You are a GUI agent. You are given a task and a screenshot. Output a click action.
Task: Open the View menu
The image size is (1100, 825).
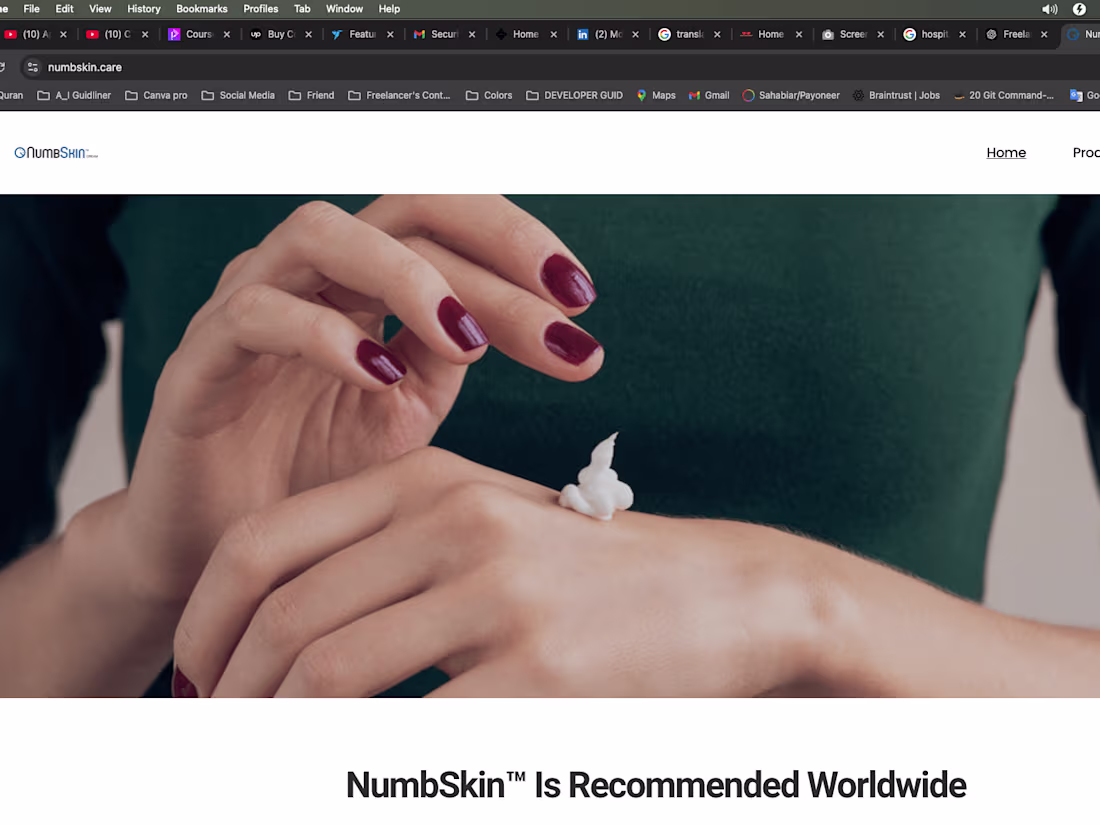[x=100, y=9]
